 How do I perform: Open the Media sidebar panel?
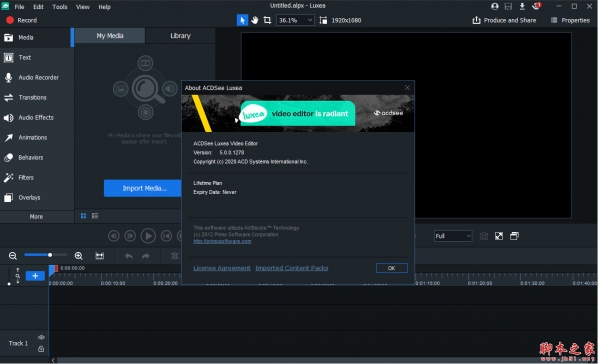point(37,38)
